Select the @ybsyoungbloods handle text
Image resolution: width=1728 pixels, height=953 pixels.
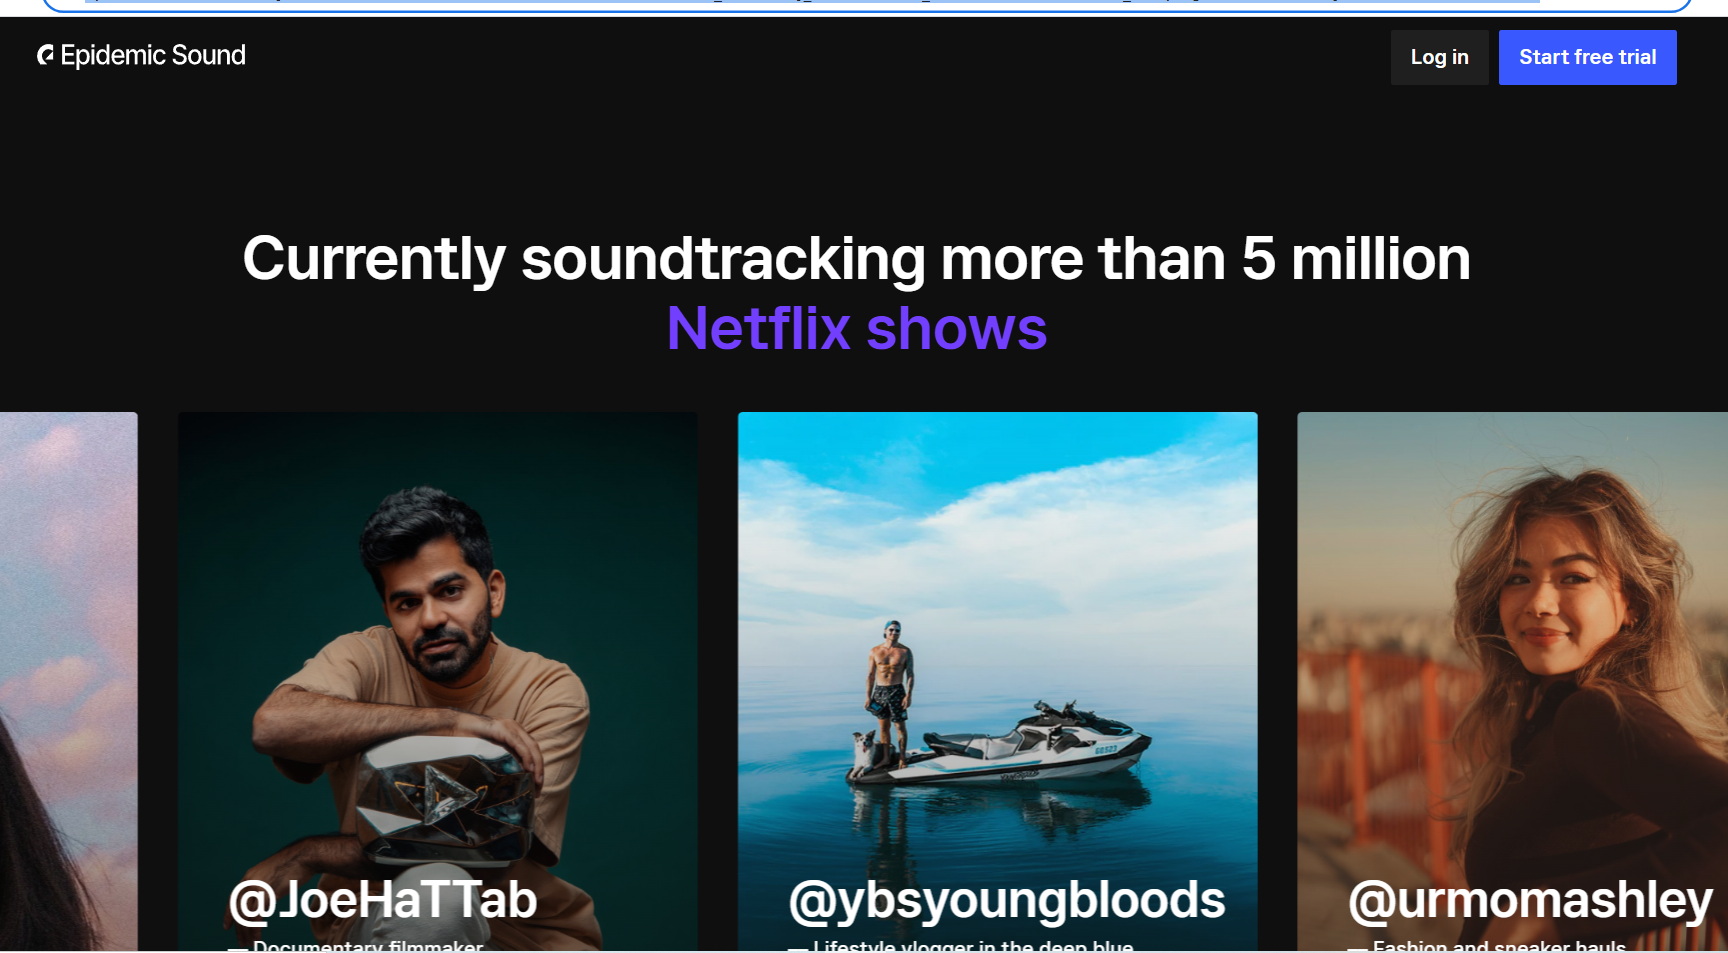pyautogui.click(x=1007, y=900)
